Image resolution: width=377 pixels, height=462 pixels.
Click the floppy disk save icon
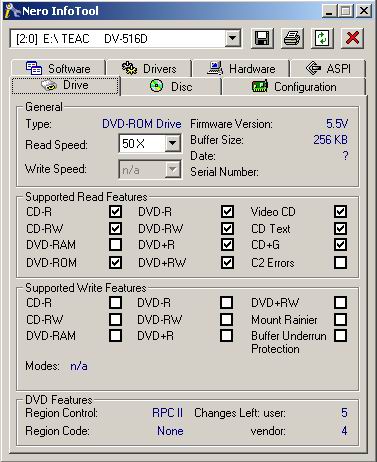262,38
